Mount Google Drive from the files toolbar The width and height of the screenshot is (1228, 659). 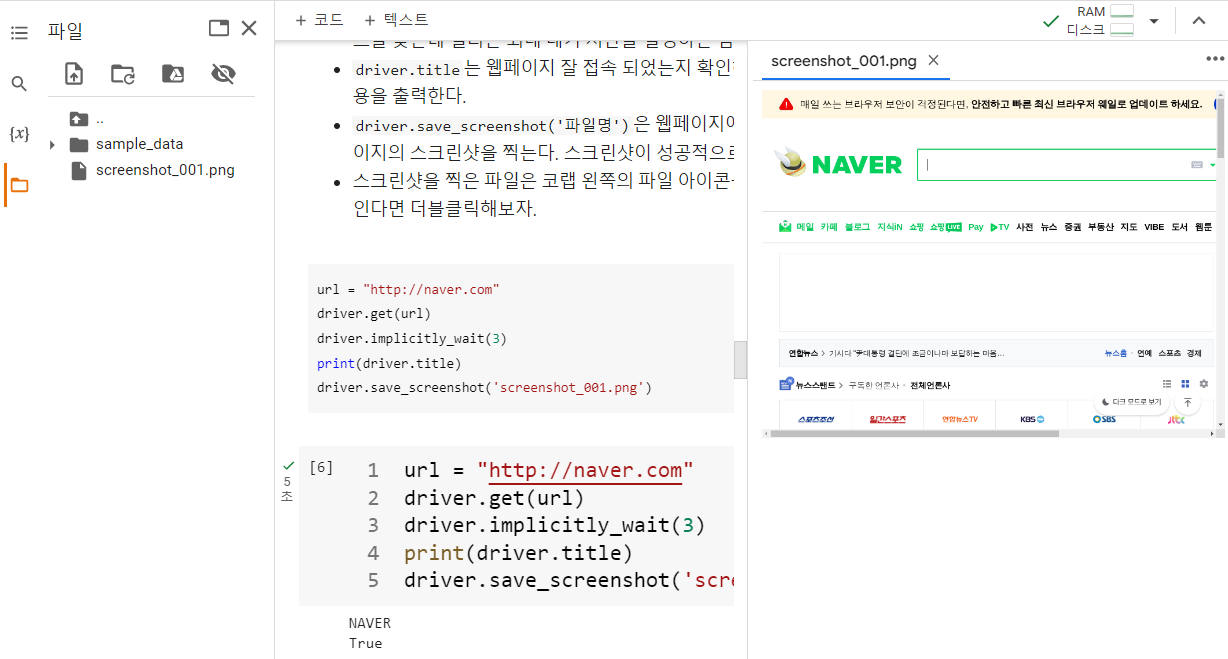172,73
